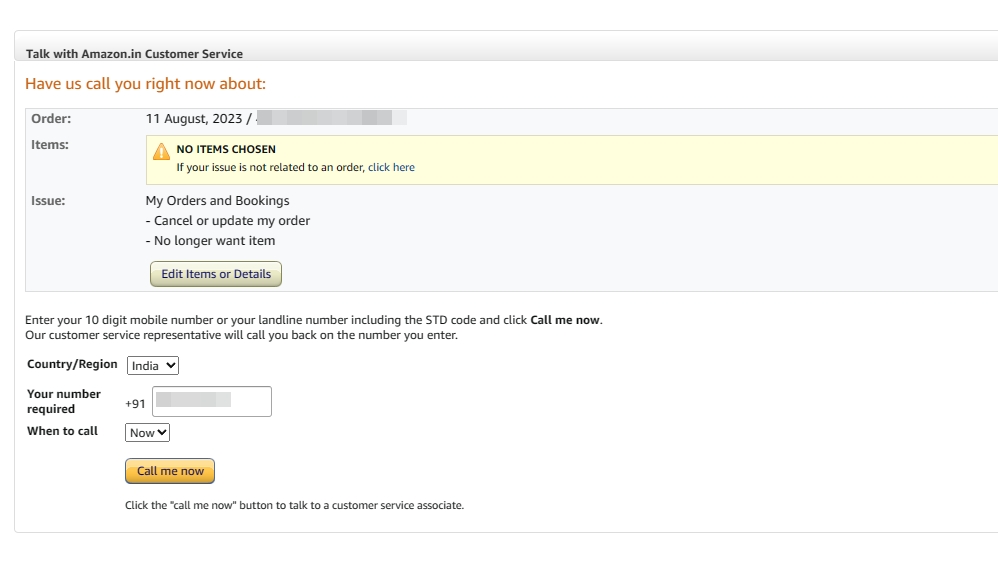Click the blurred order number text
The width and height of the screenshot is (998, 565).
pos(330,119)
